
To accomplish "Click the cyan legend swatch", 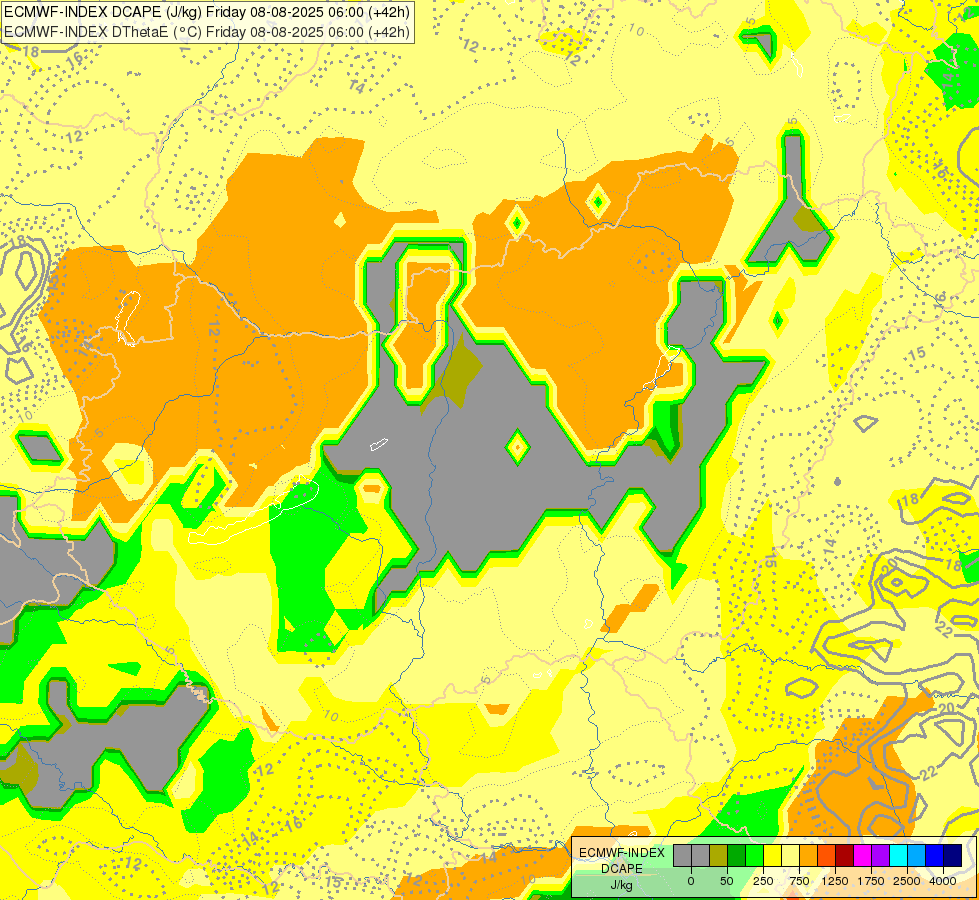I will 898,855.
